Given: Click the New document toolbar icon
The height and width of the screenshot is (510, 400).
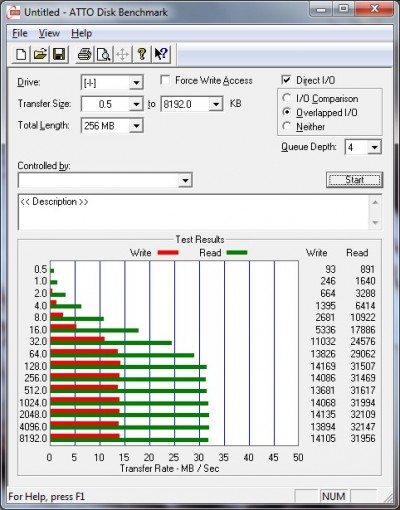Looking at the screenshot, I should click(21, 54).
